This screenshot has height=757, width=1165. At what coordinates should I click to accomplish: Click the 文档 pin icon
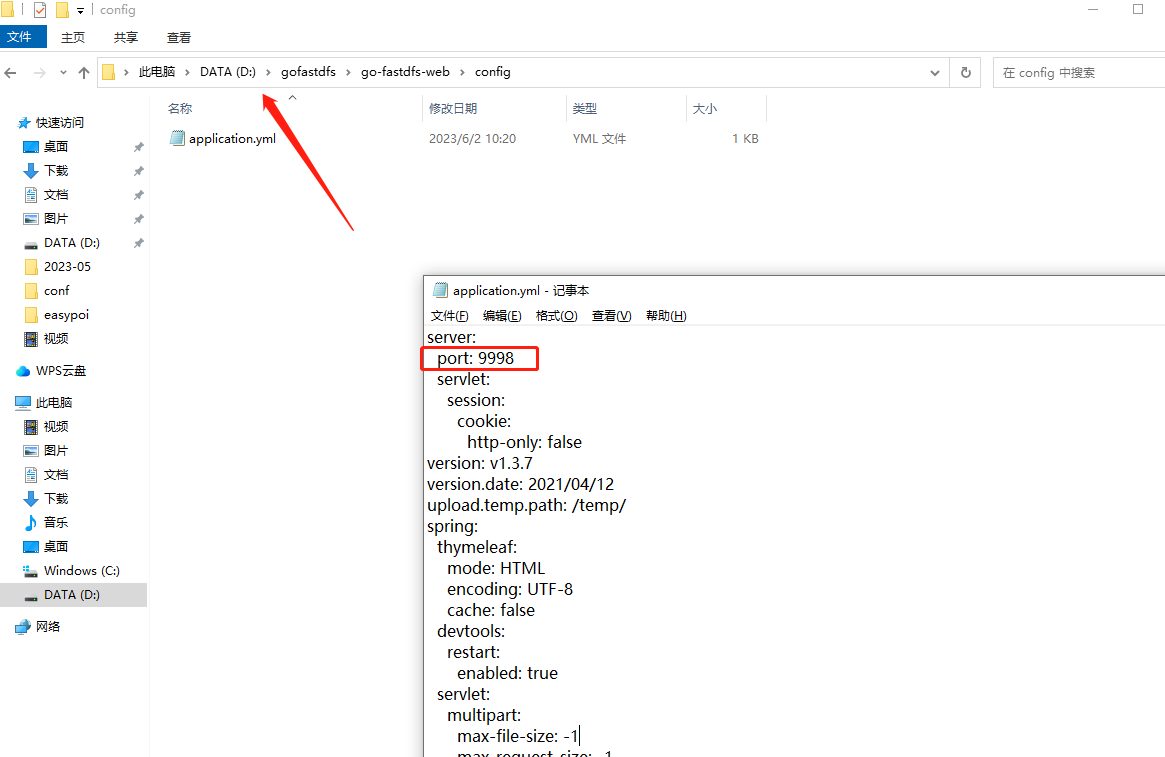138,195
